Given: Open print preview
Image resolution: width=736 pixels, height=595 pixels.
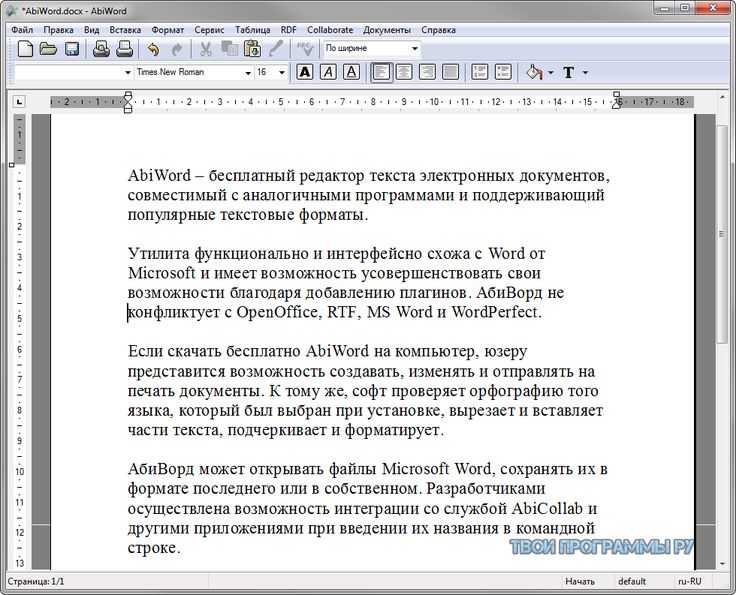Looking at the screenshot, I should click(101, 49).
